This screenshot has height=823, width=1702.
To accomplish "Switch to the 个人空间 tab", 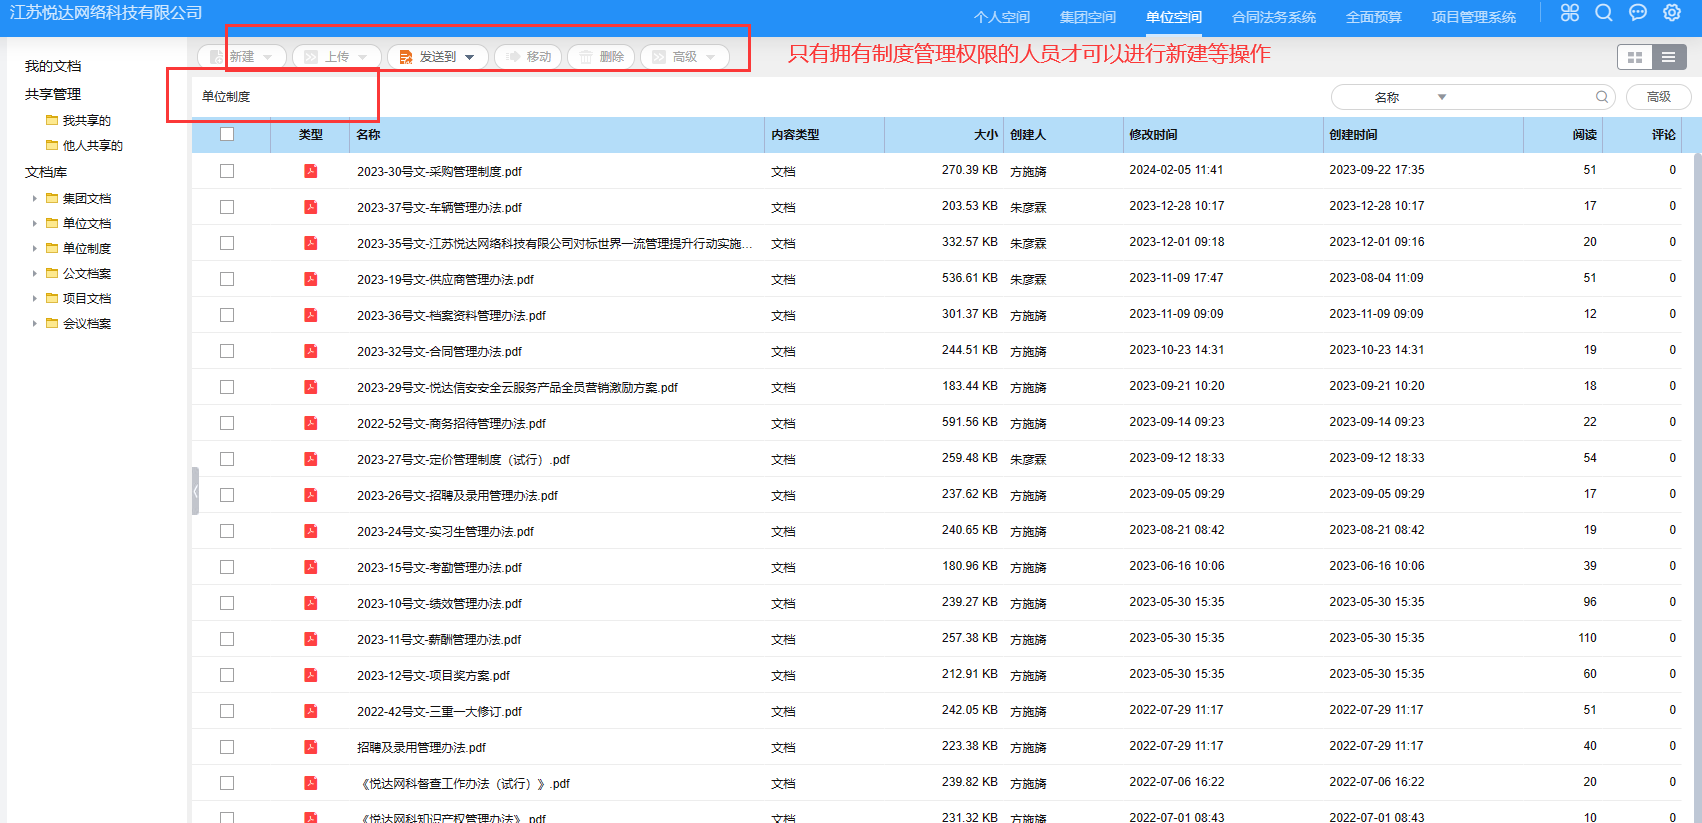I will (x=1001, y=17).
